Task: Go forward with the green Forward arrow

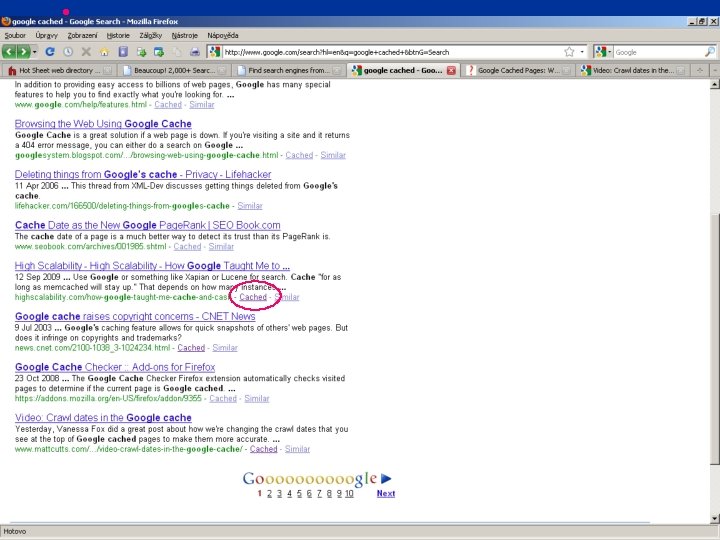Action: [x=23, y=52]
